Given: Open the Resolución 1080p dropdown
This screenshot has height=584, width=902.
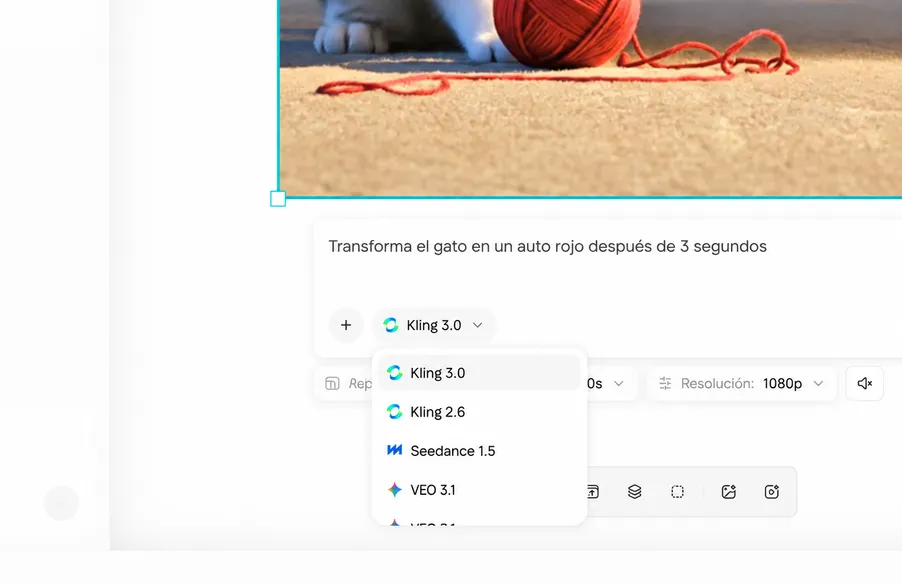Looking at the screenshot, I should point(742,383).
